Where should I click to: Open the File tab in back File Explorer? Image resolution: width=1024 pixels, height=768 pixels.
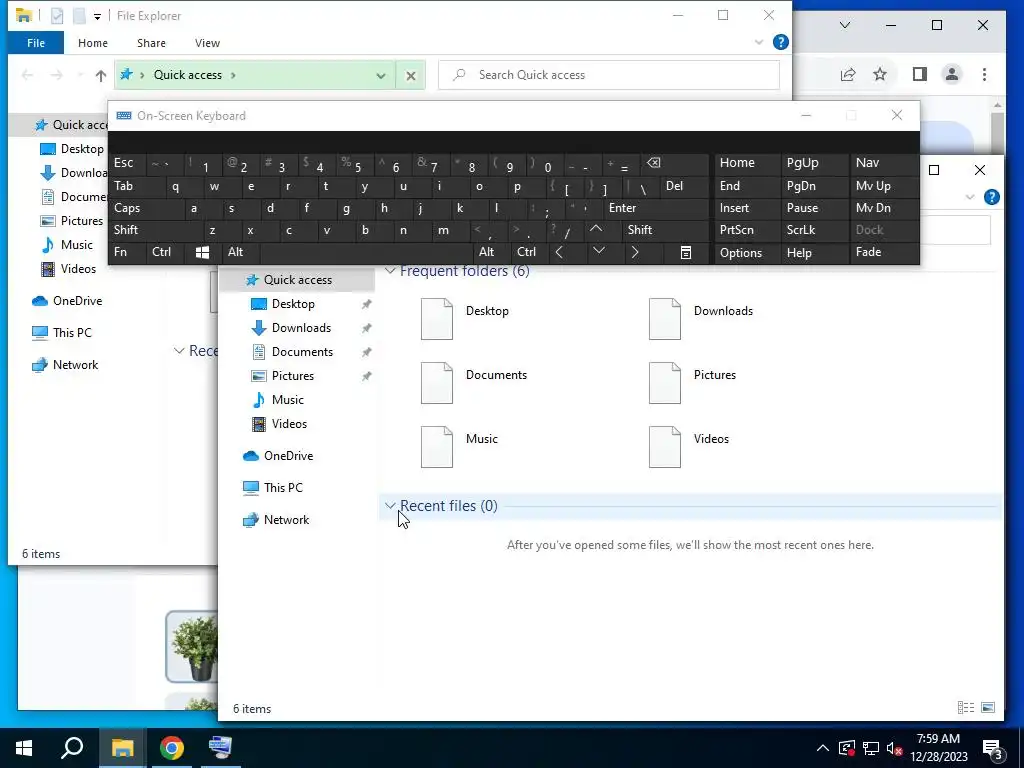pyautogui.click(x=36, y=43)
